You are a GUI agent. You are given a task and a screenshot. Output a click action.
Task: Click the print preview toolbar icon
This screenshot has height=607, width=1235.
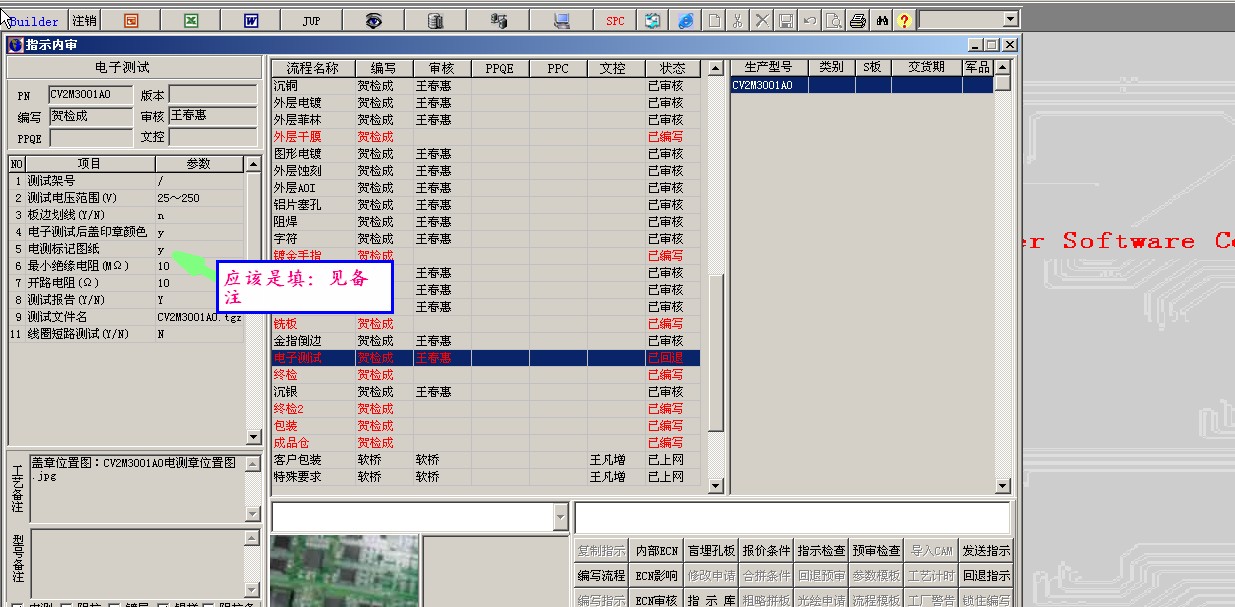coord(834,20)
